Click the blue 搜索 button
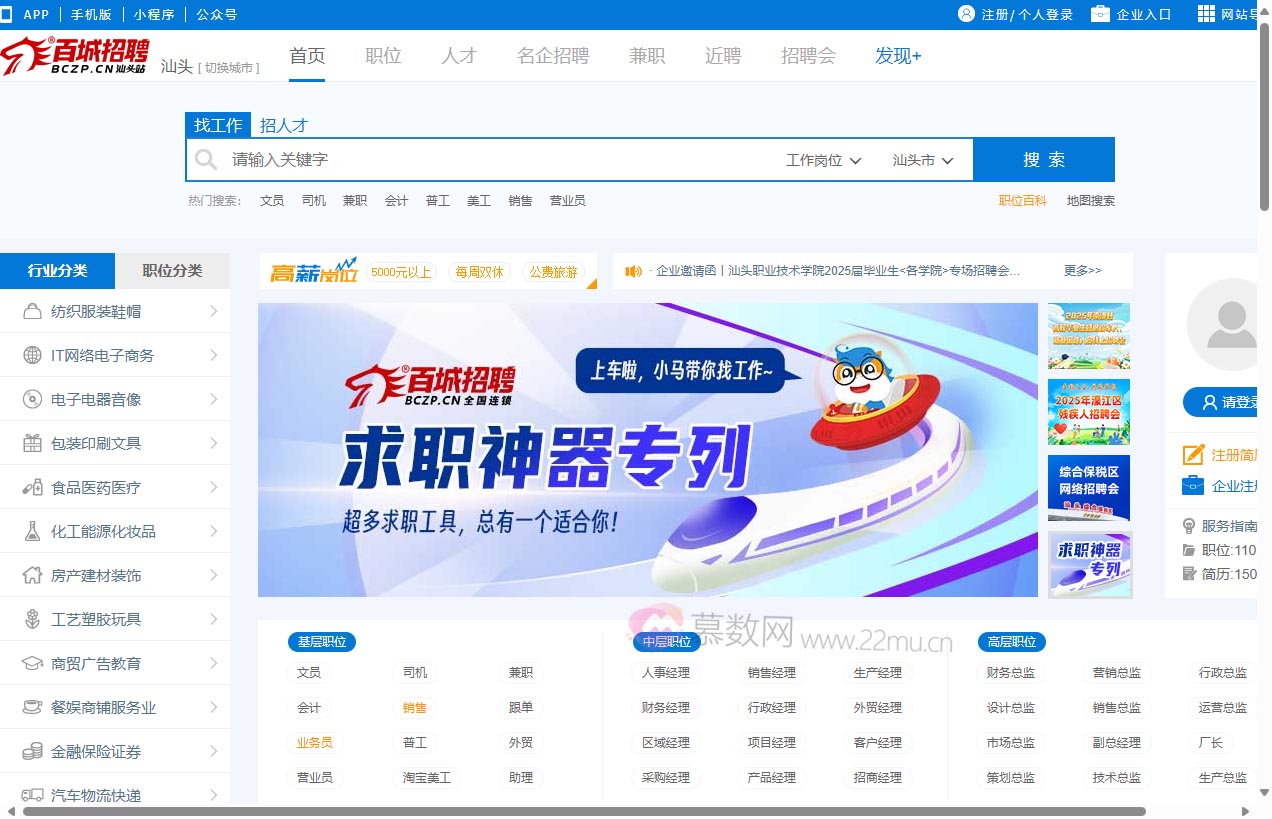The width and height of the screenshot is (1272, 819). 1044,159
